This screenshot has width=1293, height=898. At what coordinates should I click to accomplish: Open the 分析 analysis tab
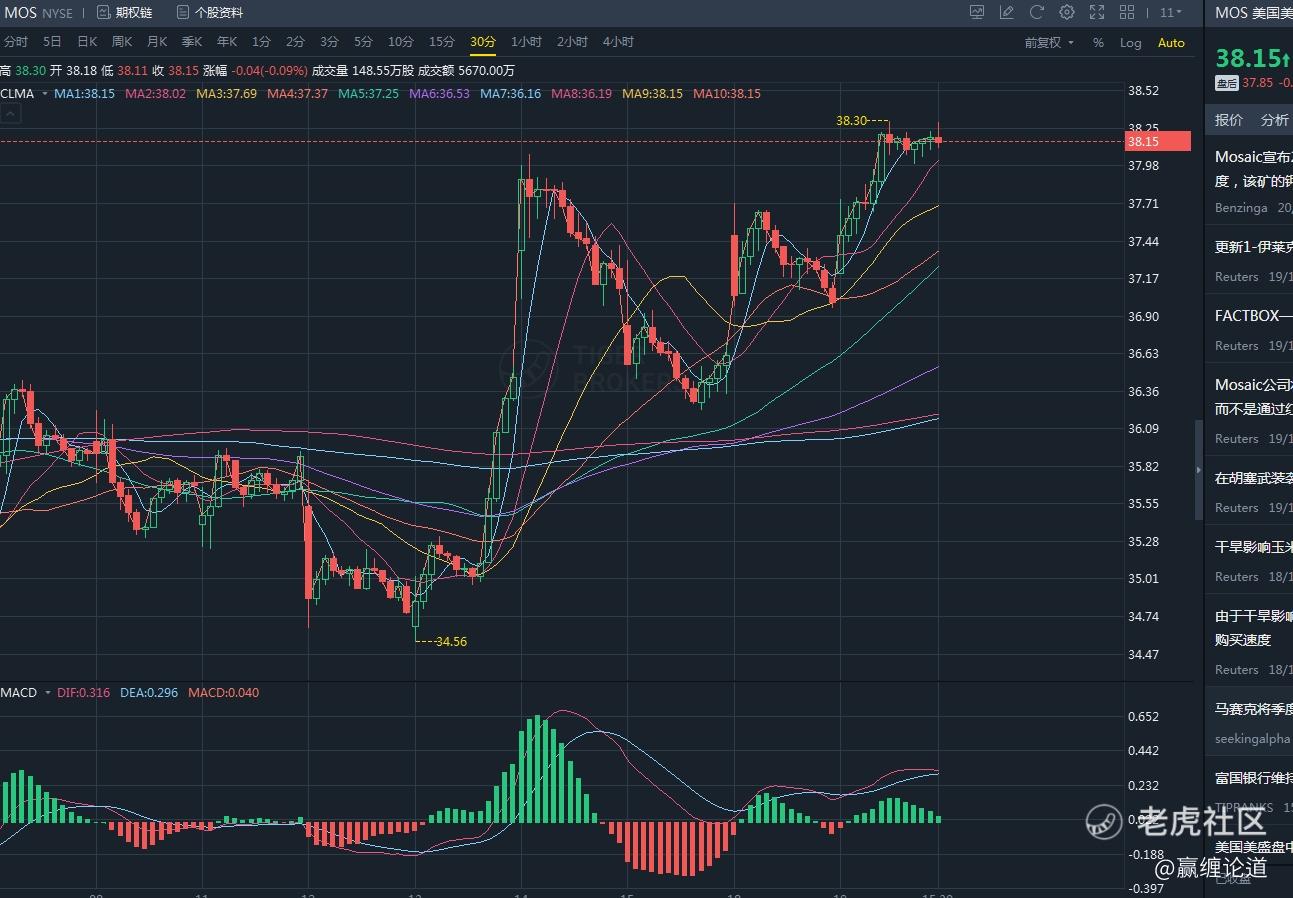(x=1275, y=120)
